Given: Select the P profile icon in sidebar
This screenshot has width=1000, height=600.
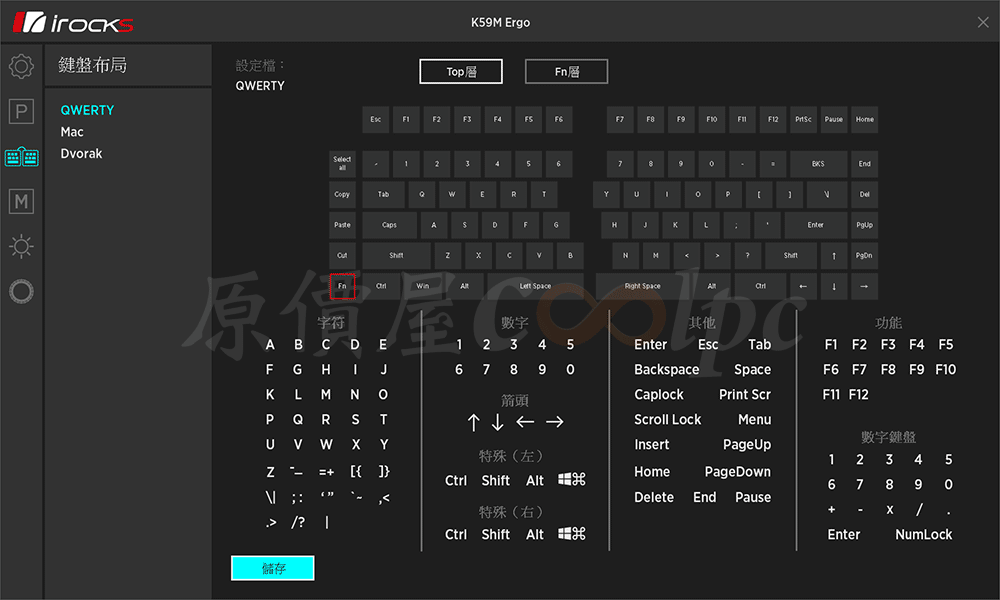Looking at the screenshot, I should click(21, 111).
